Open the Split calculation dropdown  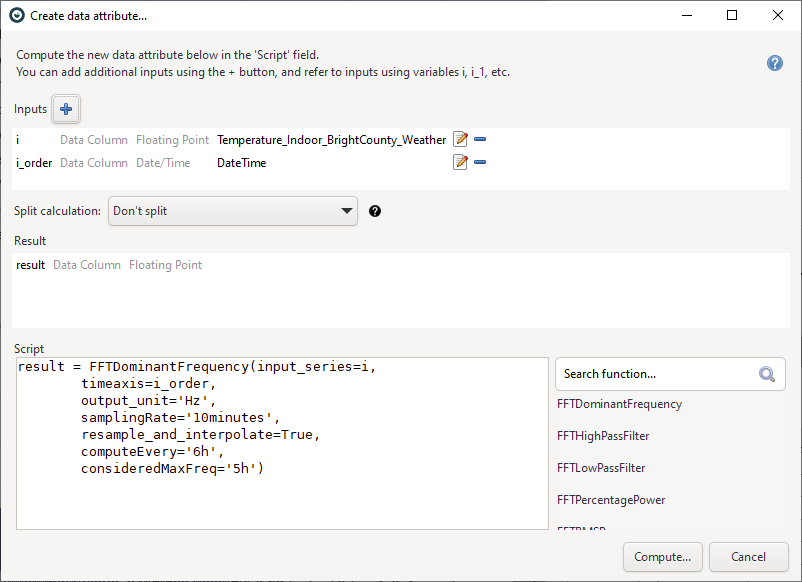coord(232,211)
